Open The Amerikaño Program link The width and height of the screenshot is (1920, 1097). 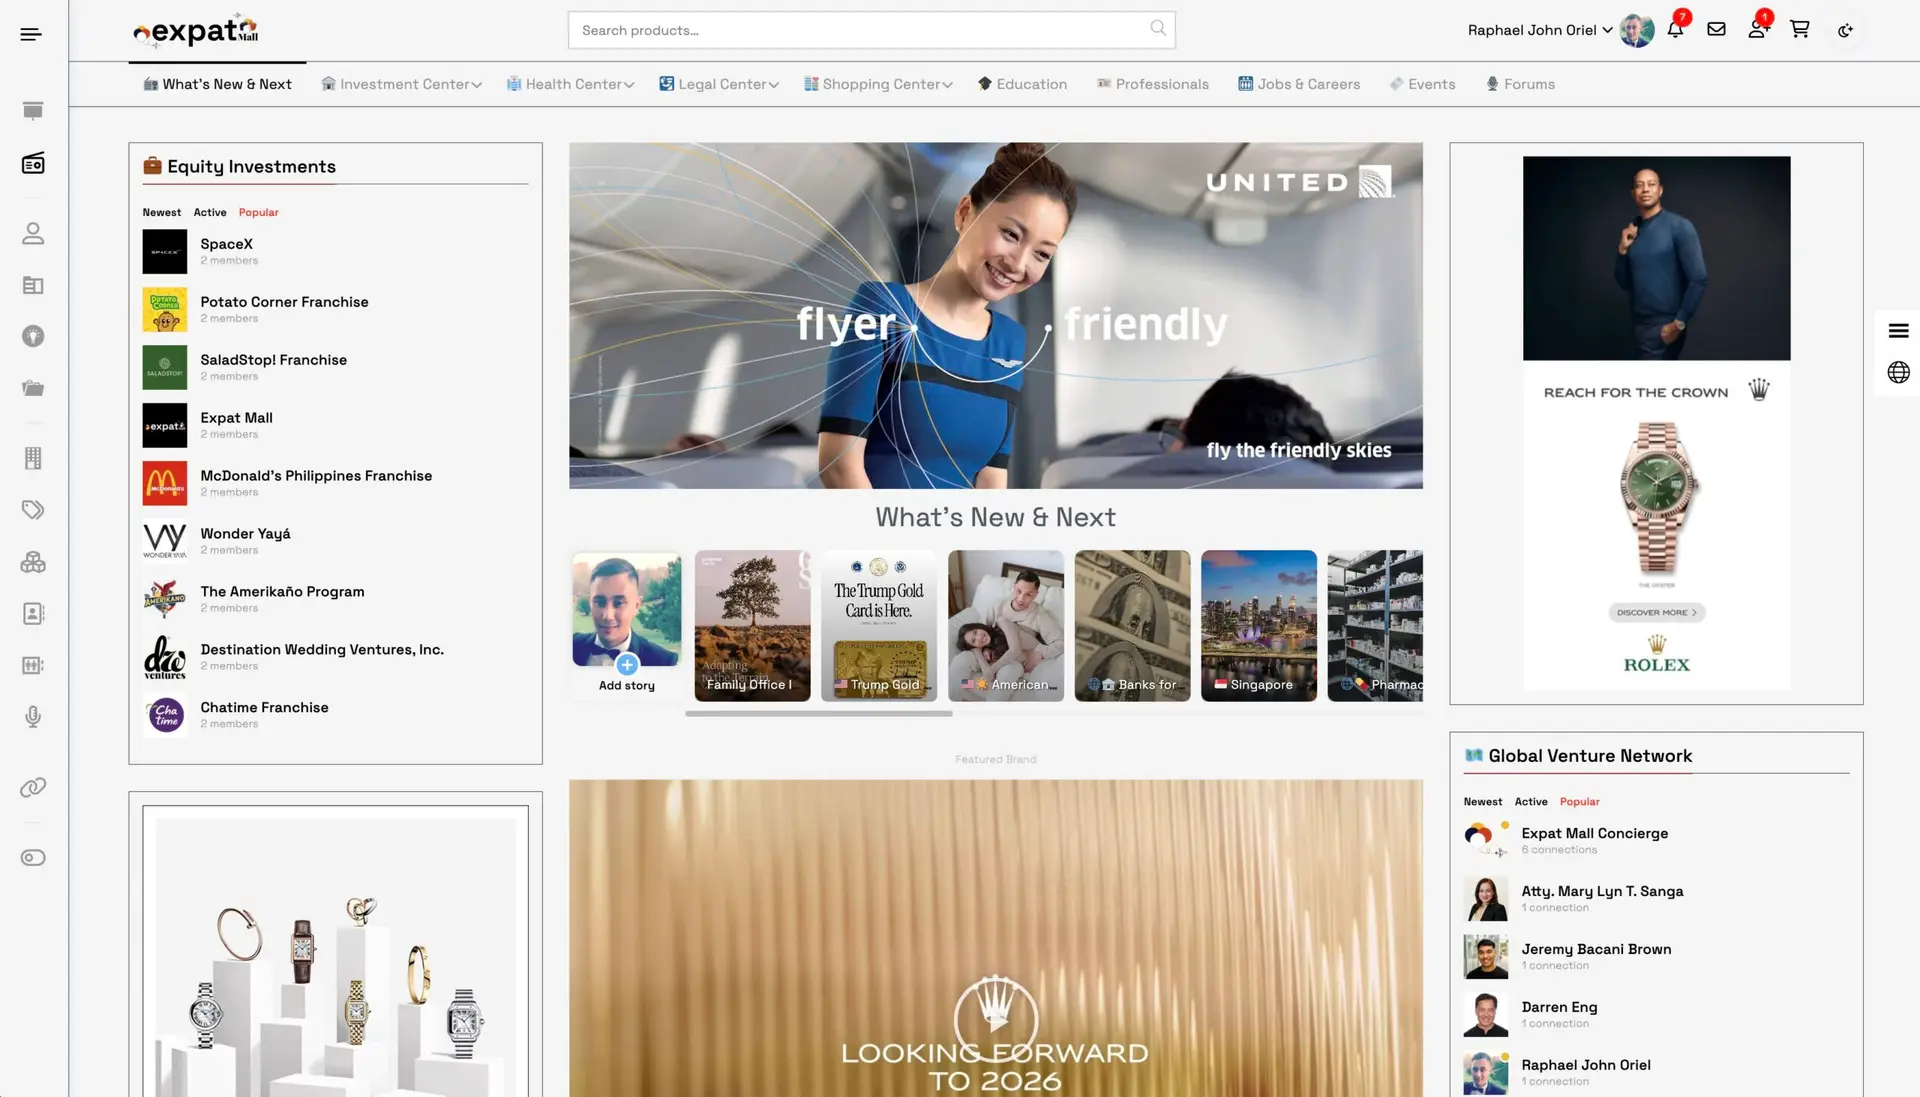point(282,592)
